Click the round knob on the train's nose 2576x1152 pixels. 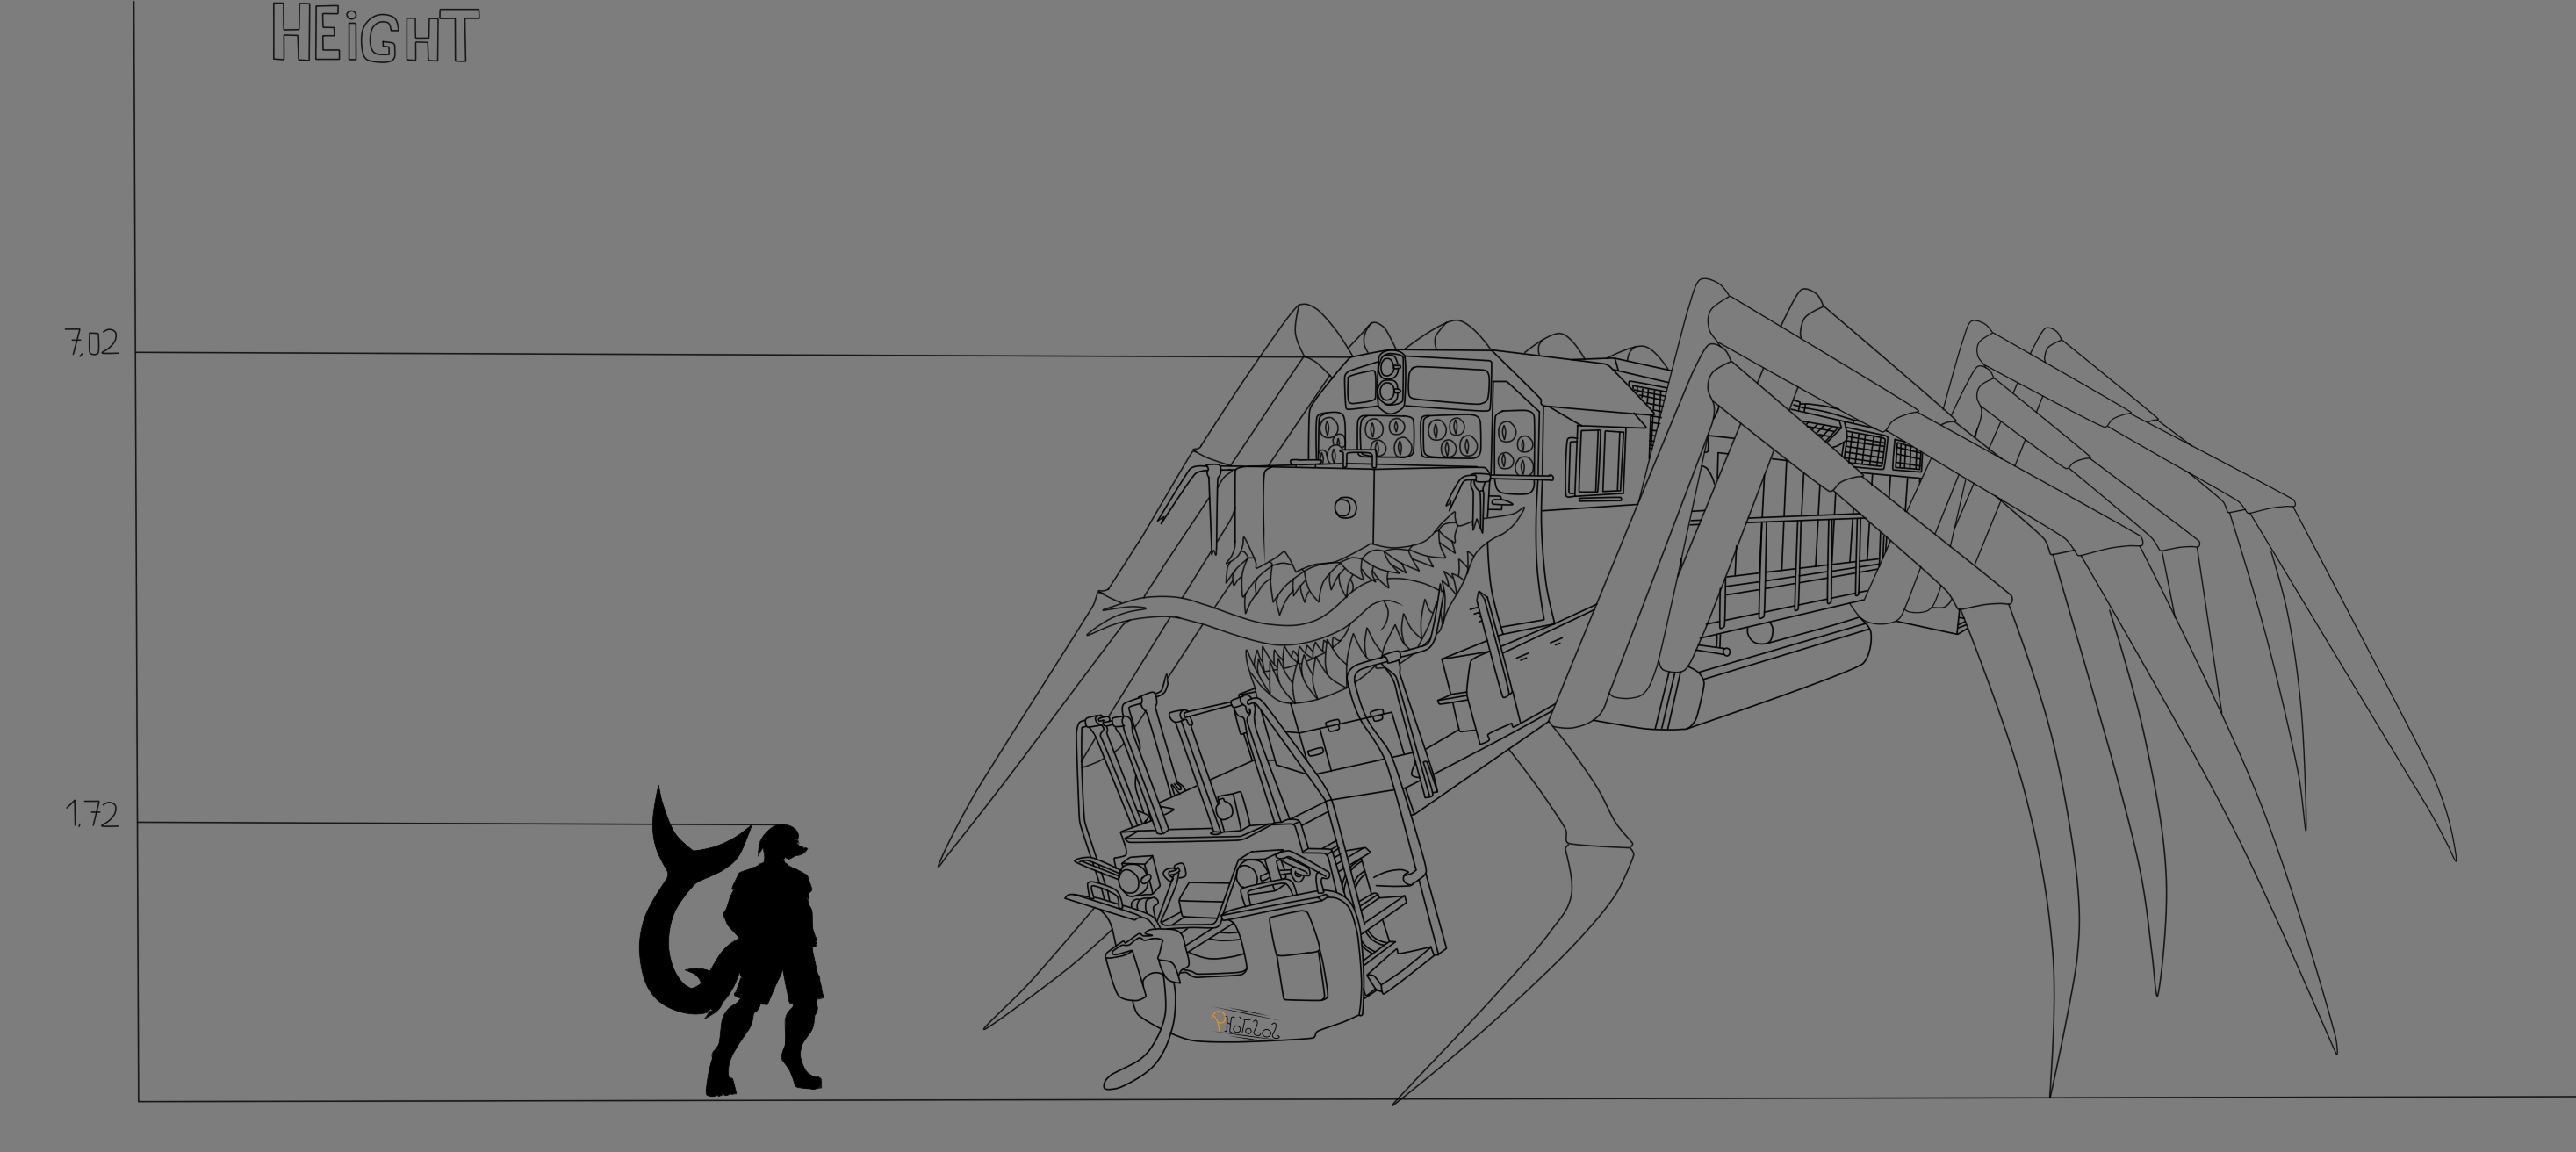(x=1345, y=508)
